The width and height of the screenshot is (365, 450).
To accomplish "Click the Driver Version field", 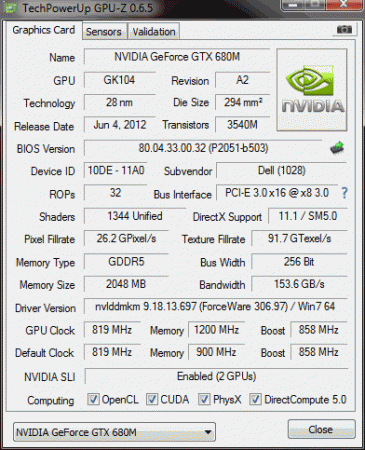I will 215,306.
